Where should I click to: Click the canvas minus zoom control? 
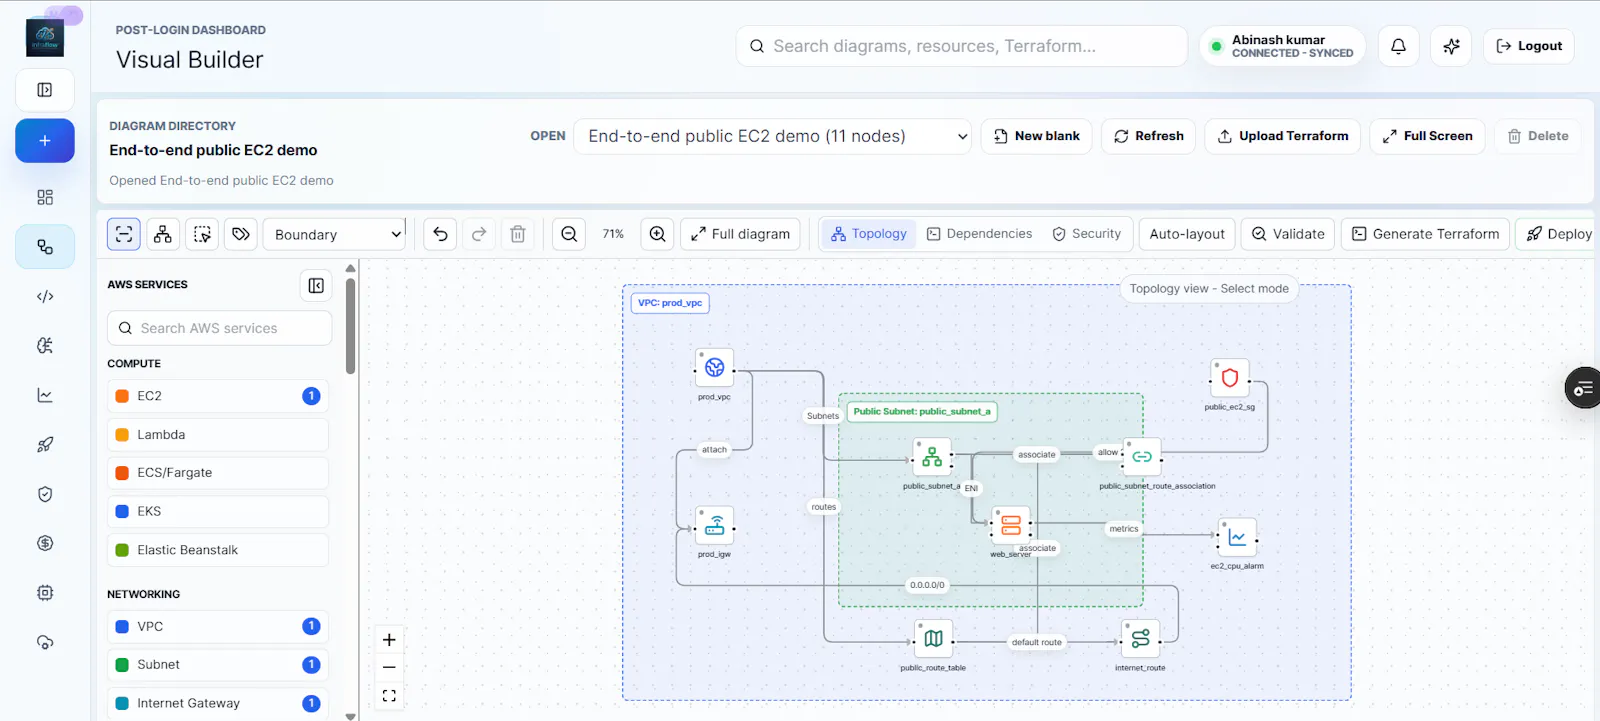click(x=389, y=667)
